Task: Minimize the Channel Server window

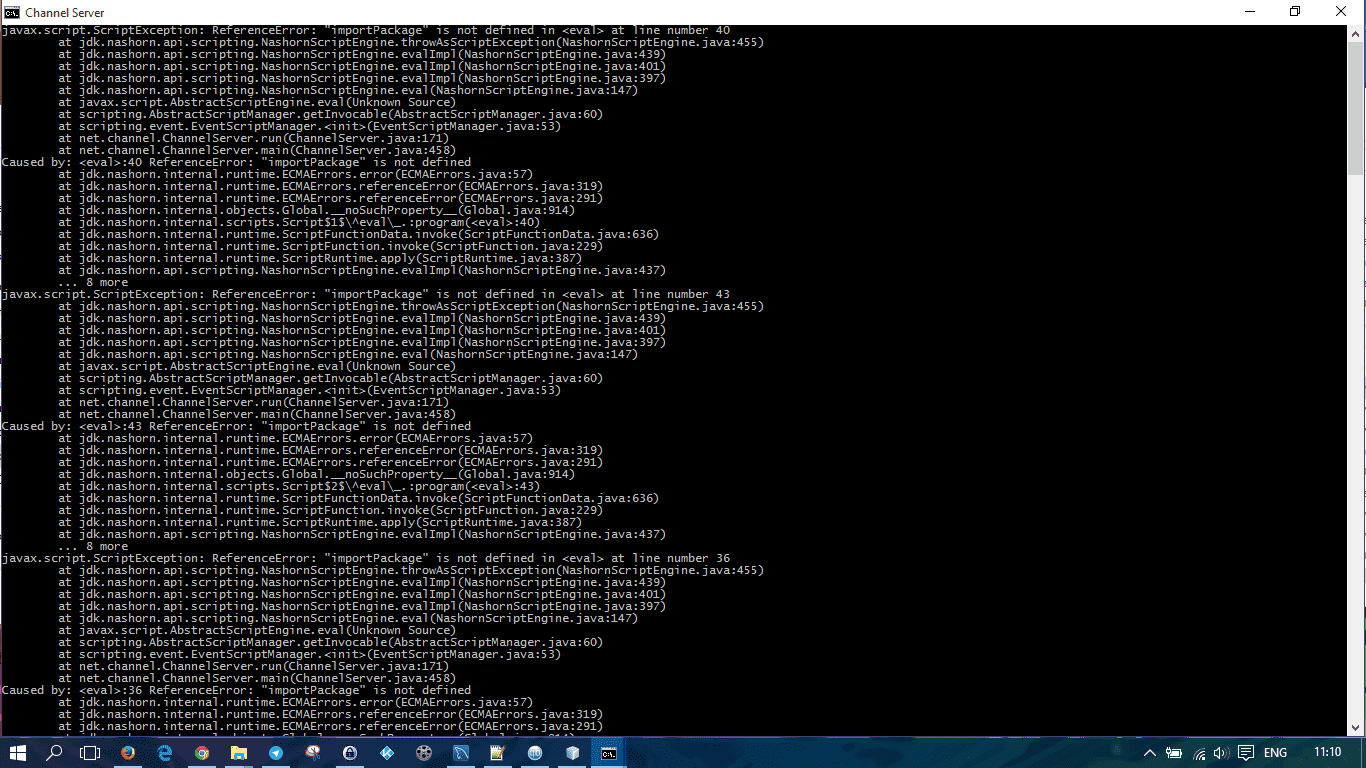Action: point(1249,12)
